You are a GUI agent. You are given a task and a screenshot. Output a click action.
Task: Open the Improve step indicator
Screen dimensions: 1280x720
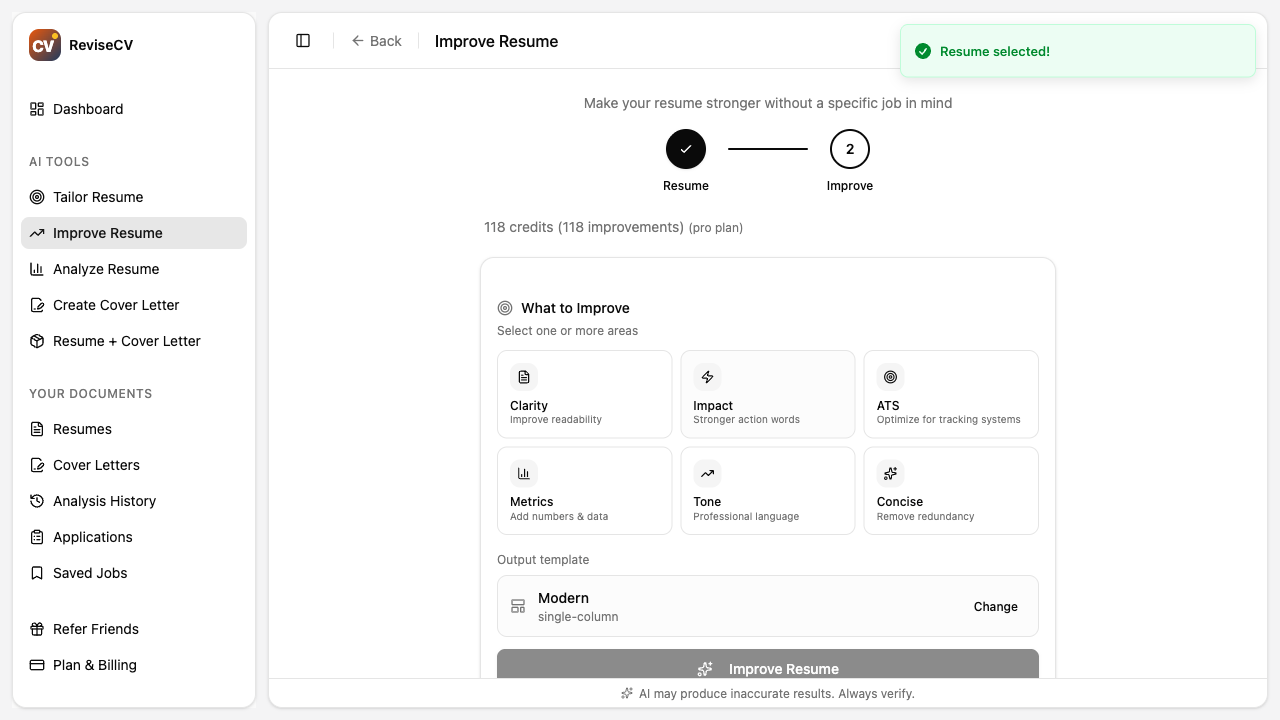(849, 148)
